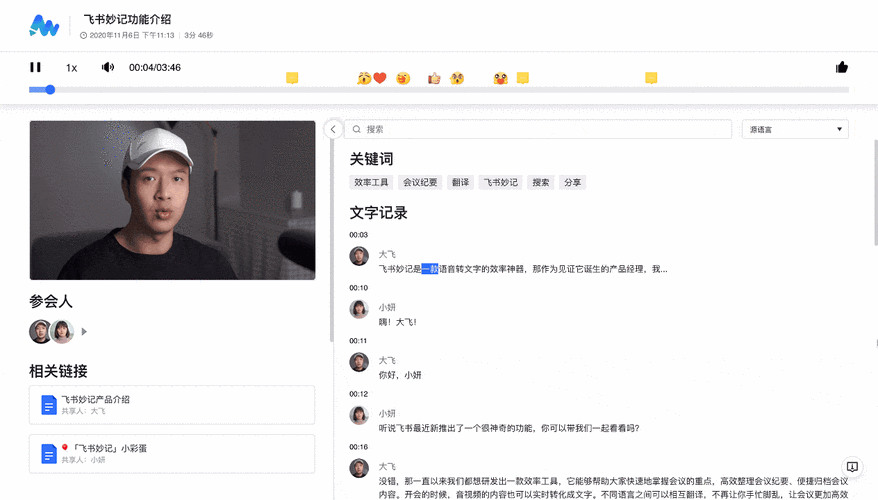Image resolution: width=878 pixels, height=500 pixels.
Task: Click the blue document icon for 小彩蛋
Action: (49, 454)
